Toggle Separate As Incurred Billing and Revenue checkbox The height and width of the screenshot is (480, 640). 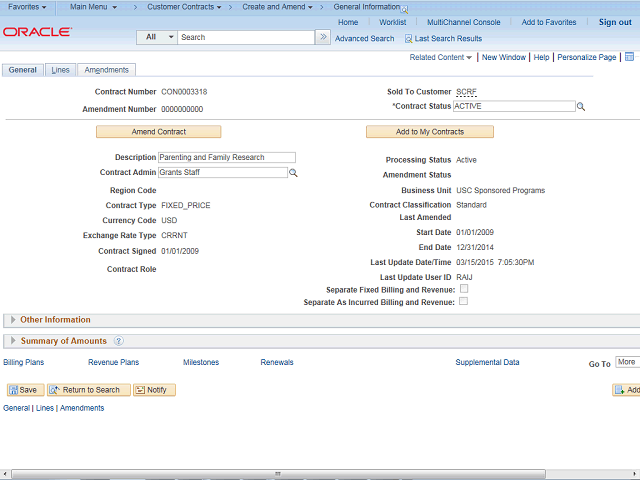click(463, 301)
